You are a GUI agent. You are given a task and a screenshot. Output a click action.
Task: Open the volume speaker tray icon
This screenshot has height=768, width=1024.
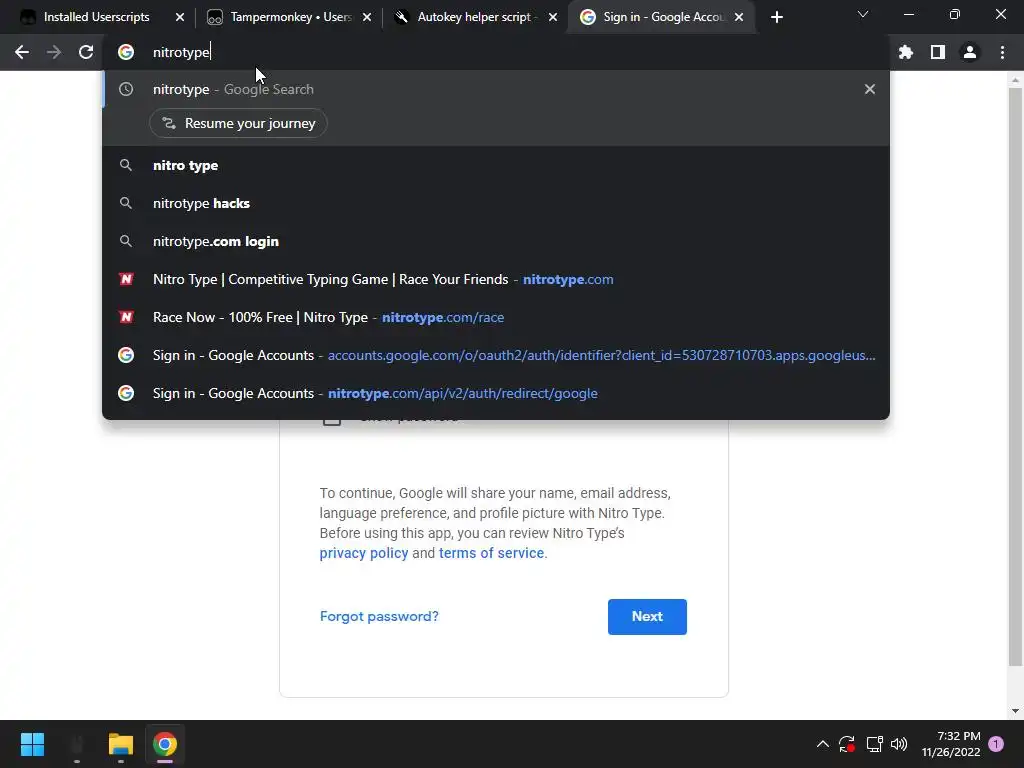pos(899,744)
